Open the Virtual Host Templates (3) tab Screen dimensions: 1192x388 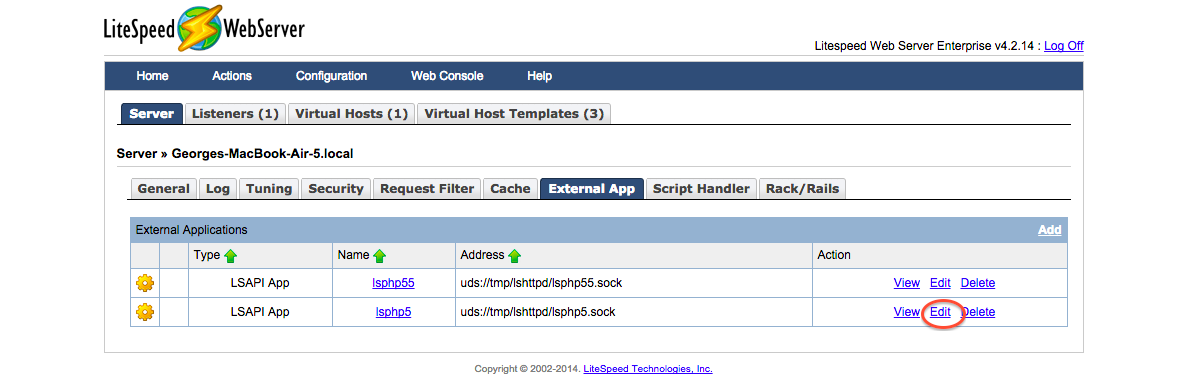pos(515,114)
